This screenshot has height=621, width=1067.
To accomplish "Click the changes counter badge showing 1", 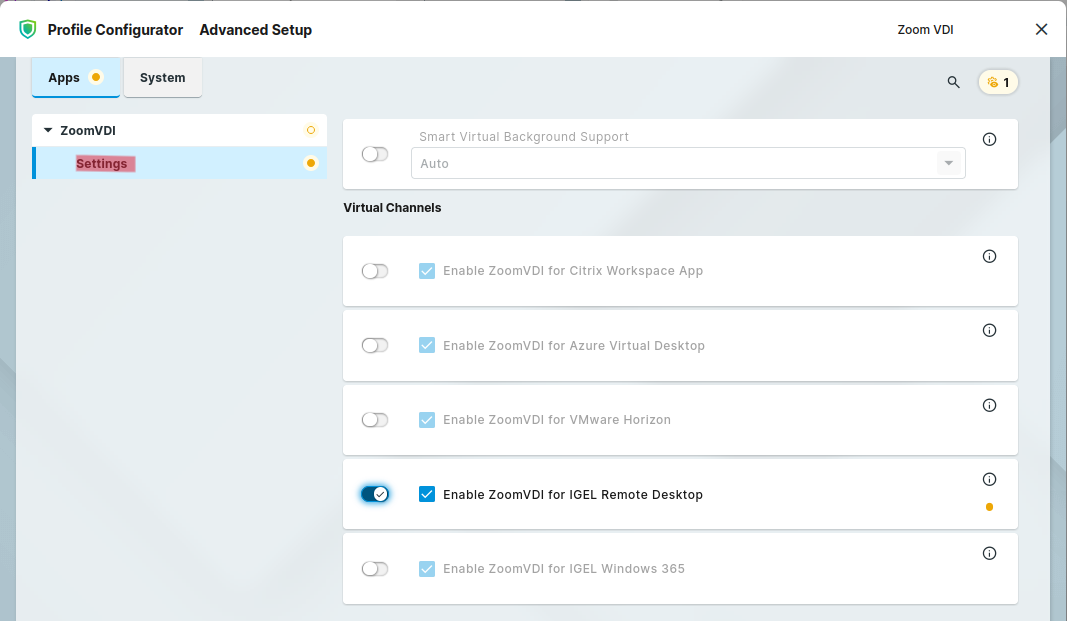I will 998,82.
